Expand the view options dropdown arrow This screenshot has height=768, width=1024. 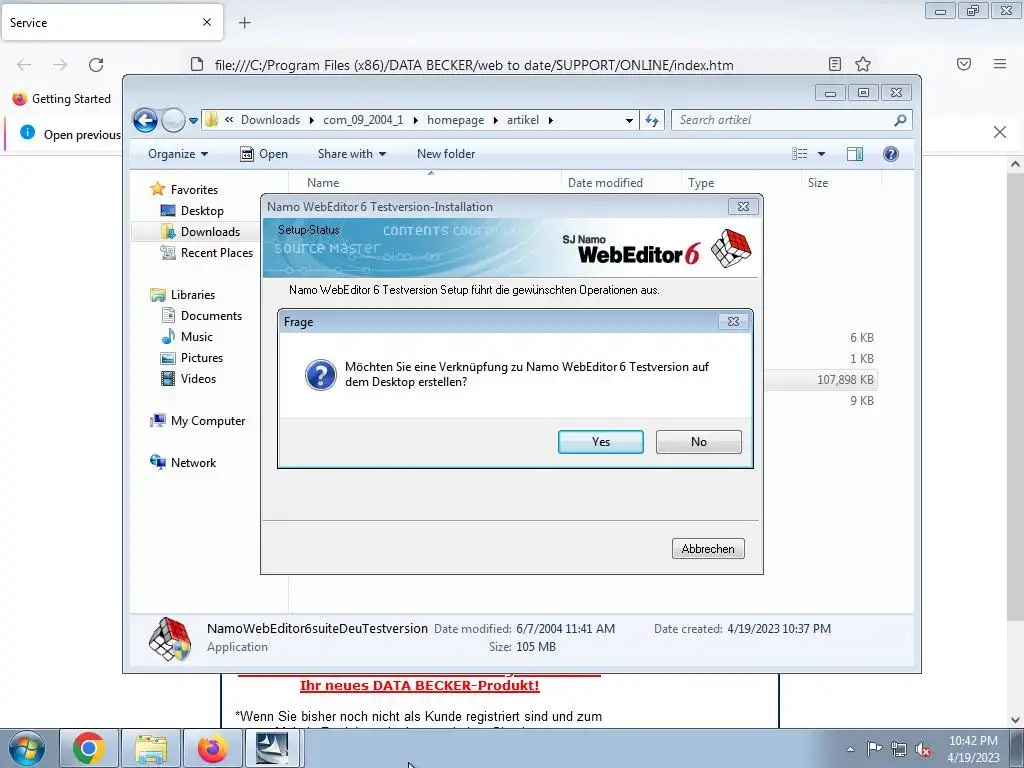point(822,154)
